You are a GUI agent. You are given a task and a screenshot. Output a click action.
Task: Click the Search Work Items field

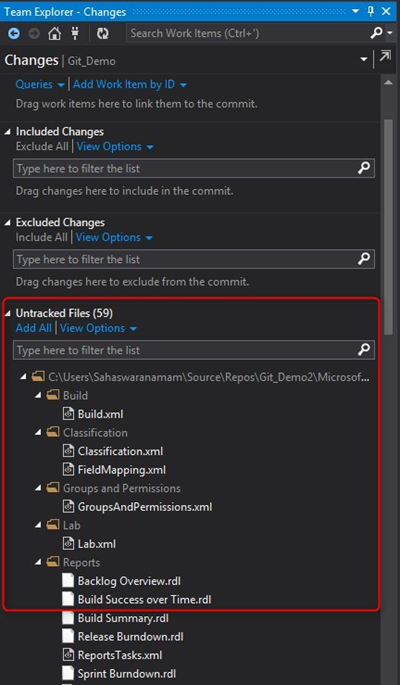tap(247, 33)
